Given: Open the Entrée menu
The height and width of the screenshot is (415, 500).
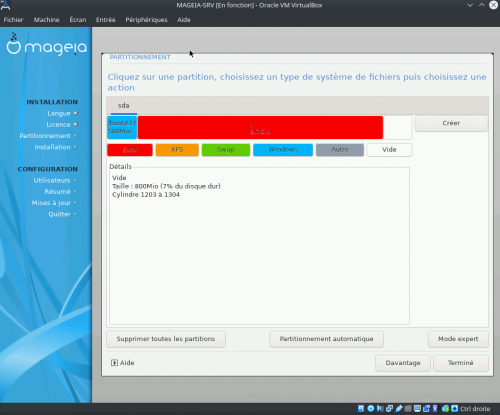Looking at the screenshot, I should (105, 20).
